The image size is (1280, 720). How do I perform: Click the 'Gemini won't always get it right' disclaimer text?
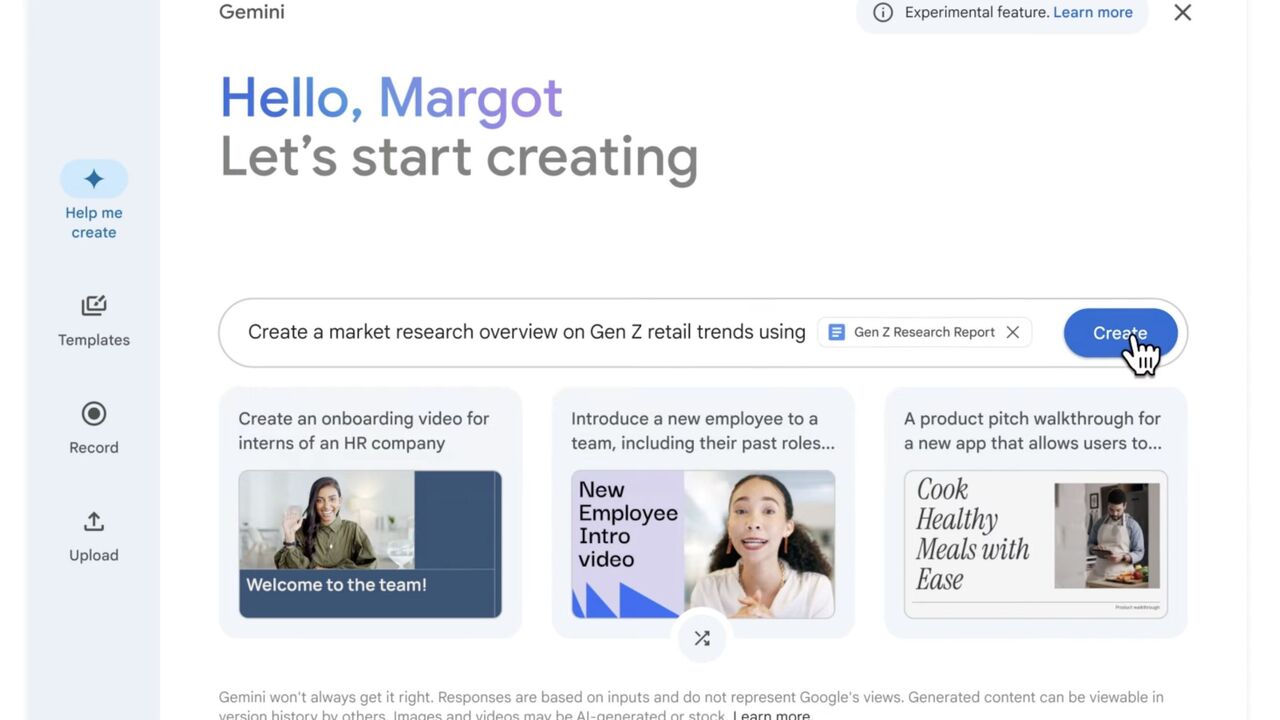691,706
